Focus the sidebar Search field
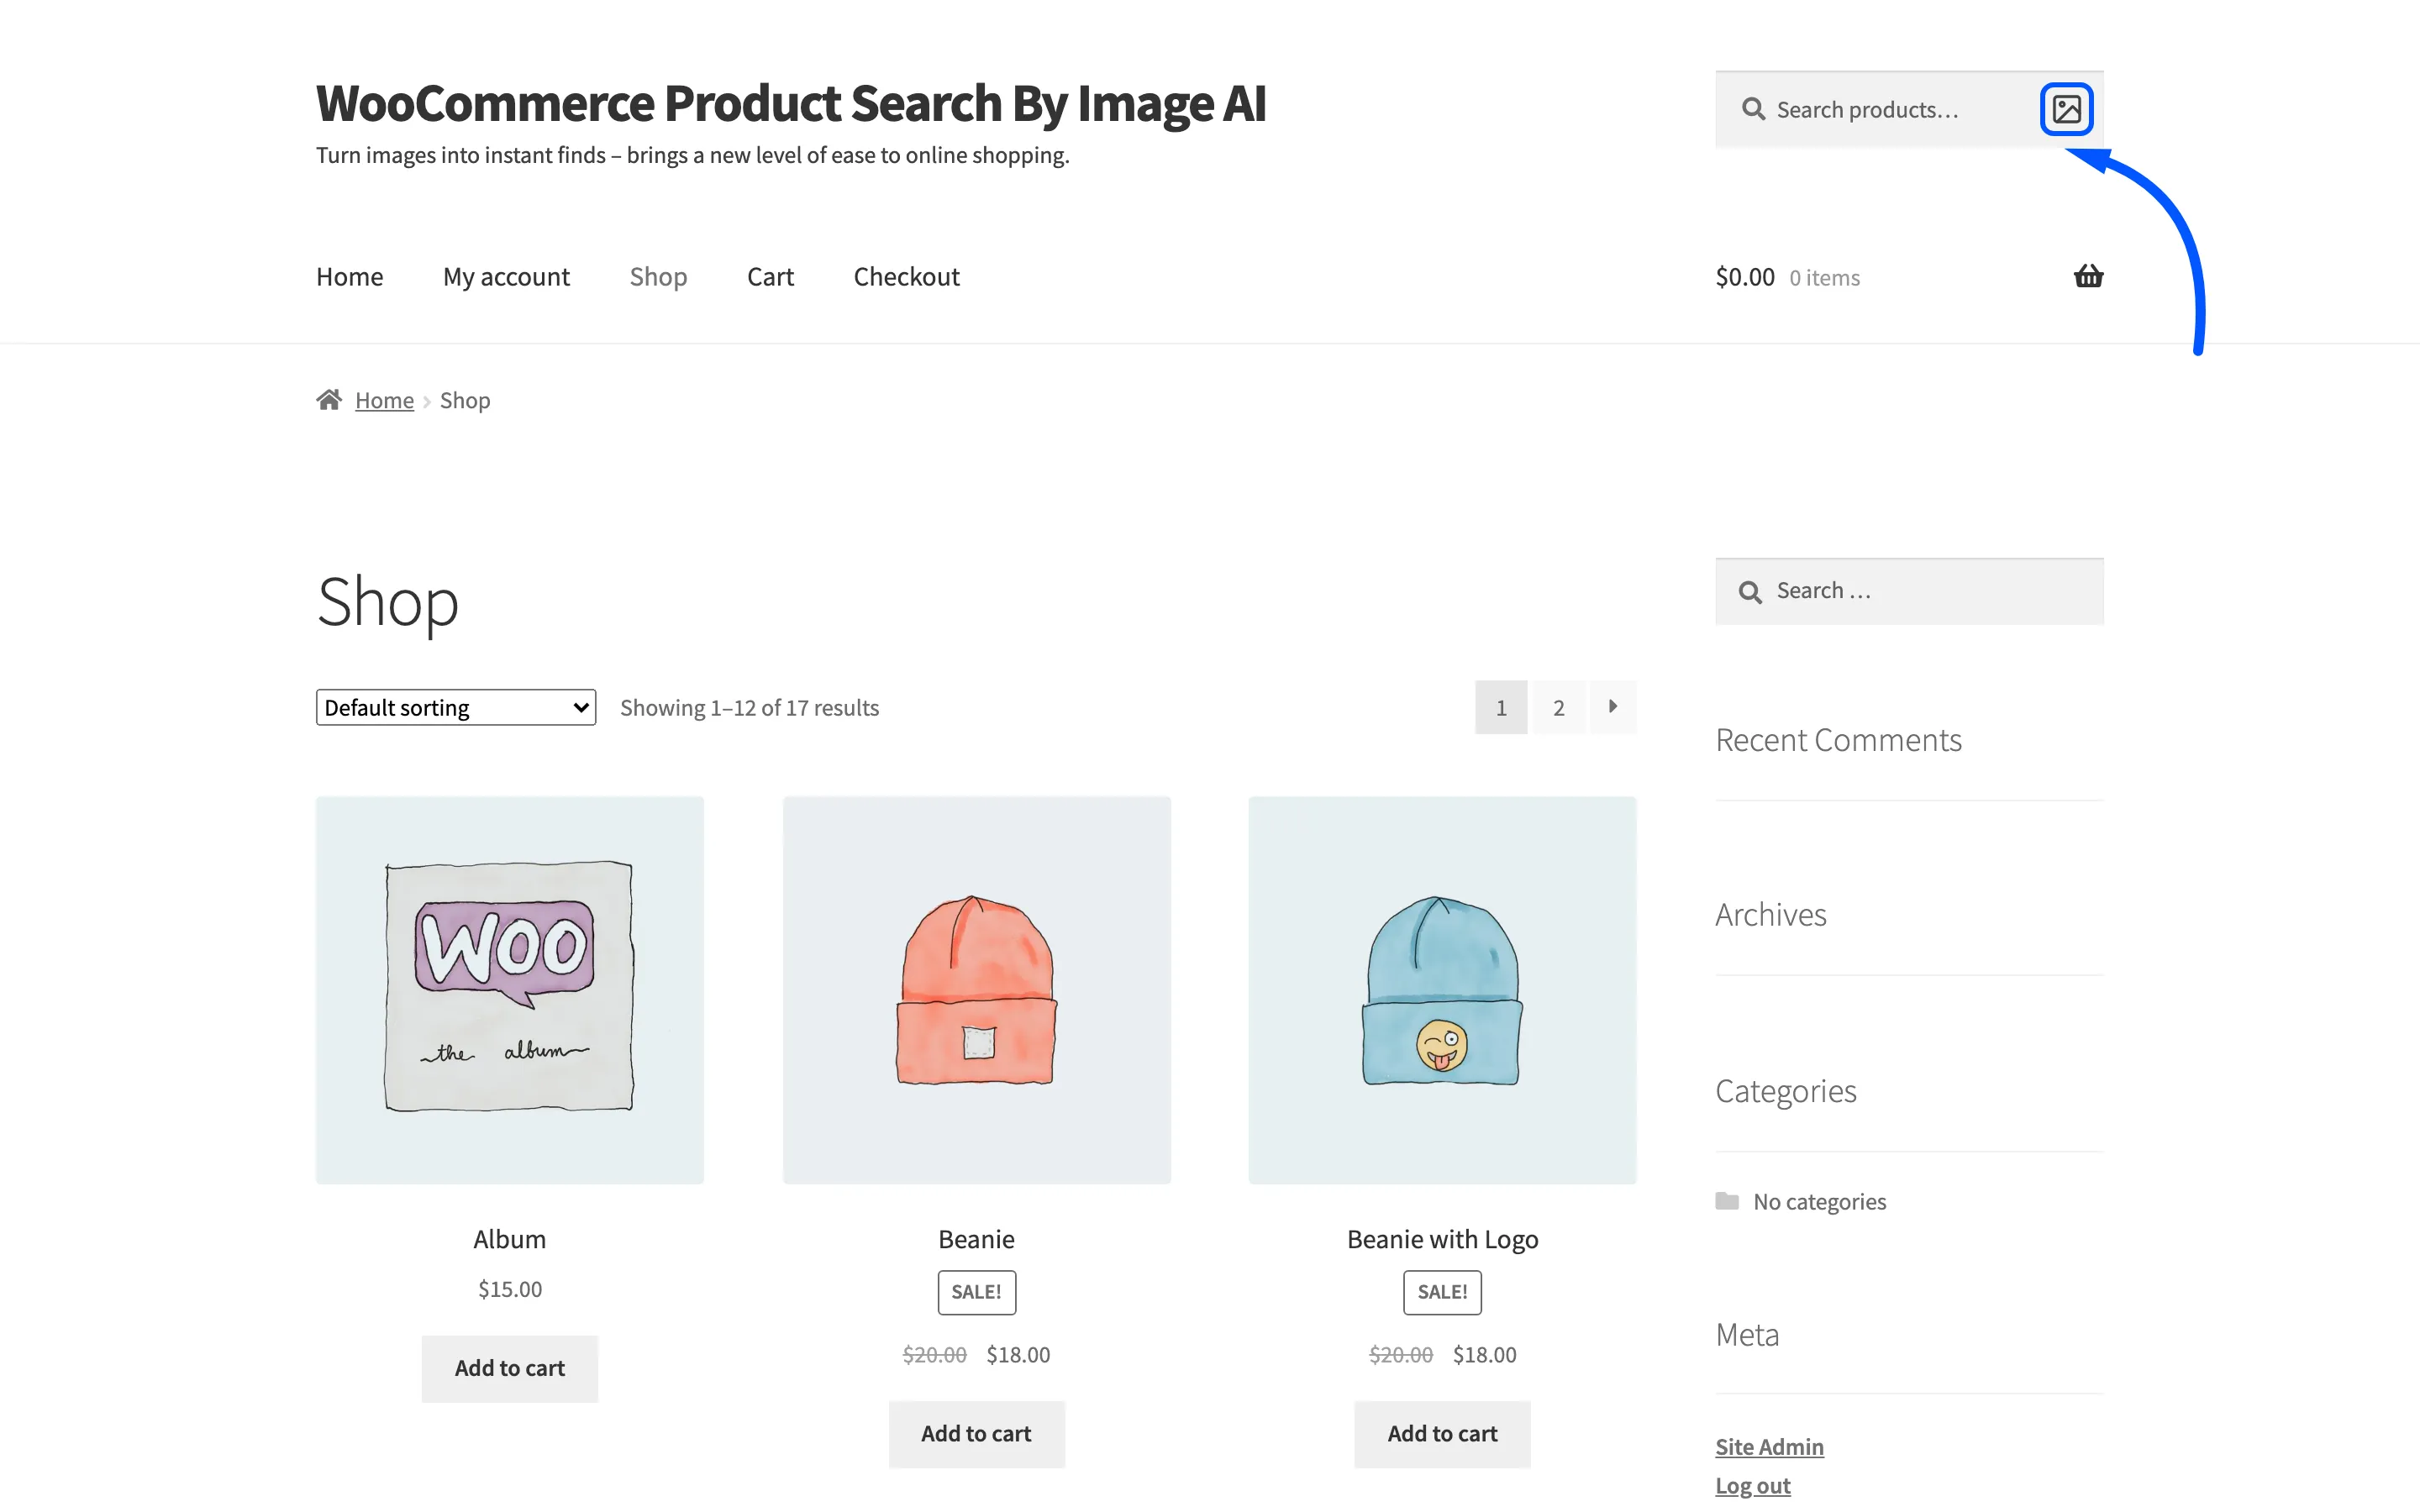Image resolution: width=2420 pixels, height=1512 pixels. [1909, 592]
